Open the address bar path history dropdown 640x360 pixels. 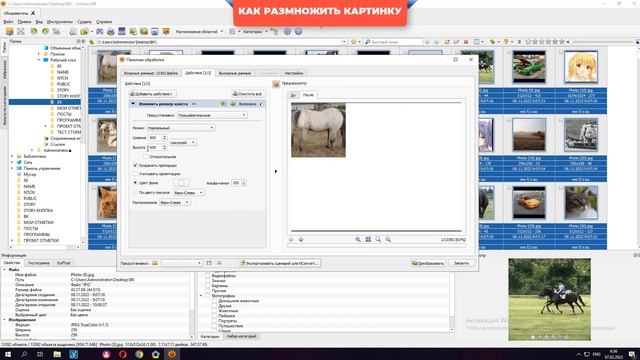(x=344, y=42)
